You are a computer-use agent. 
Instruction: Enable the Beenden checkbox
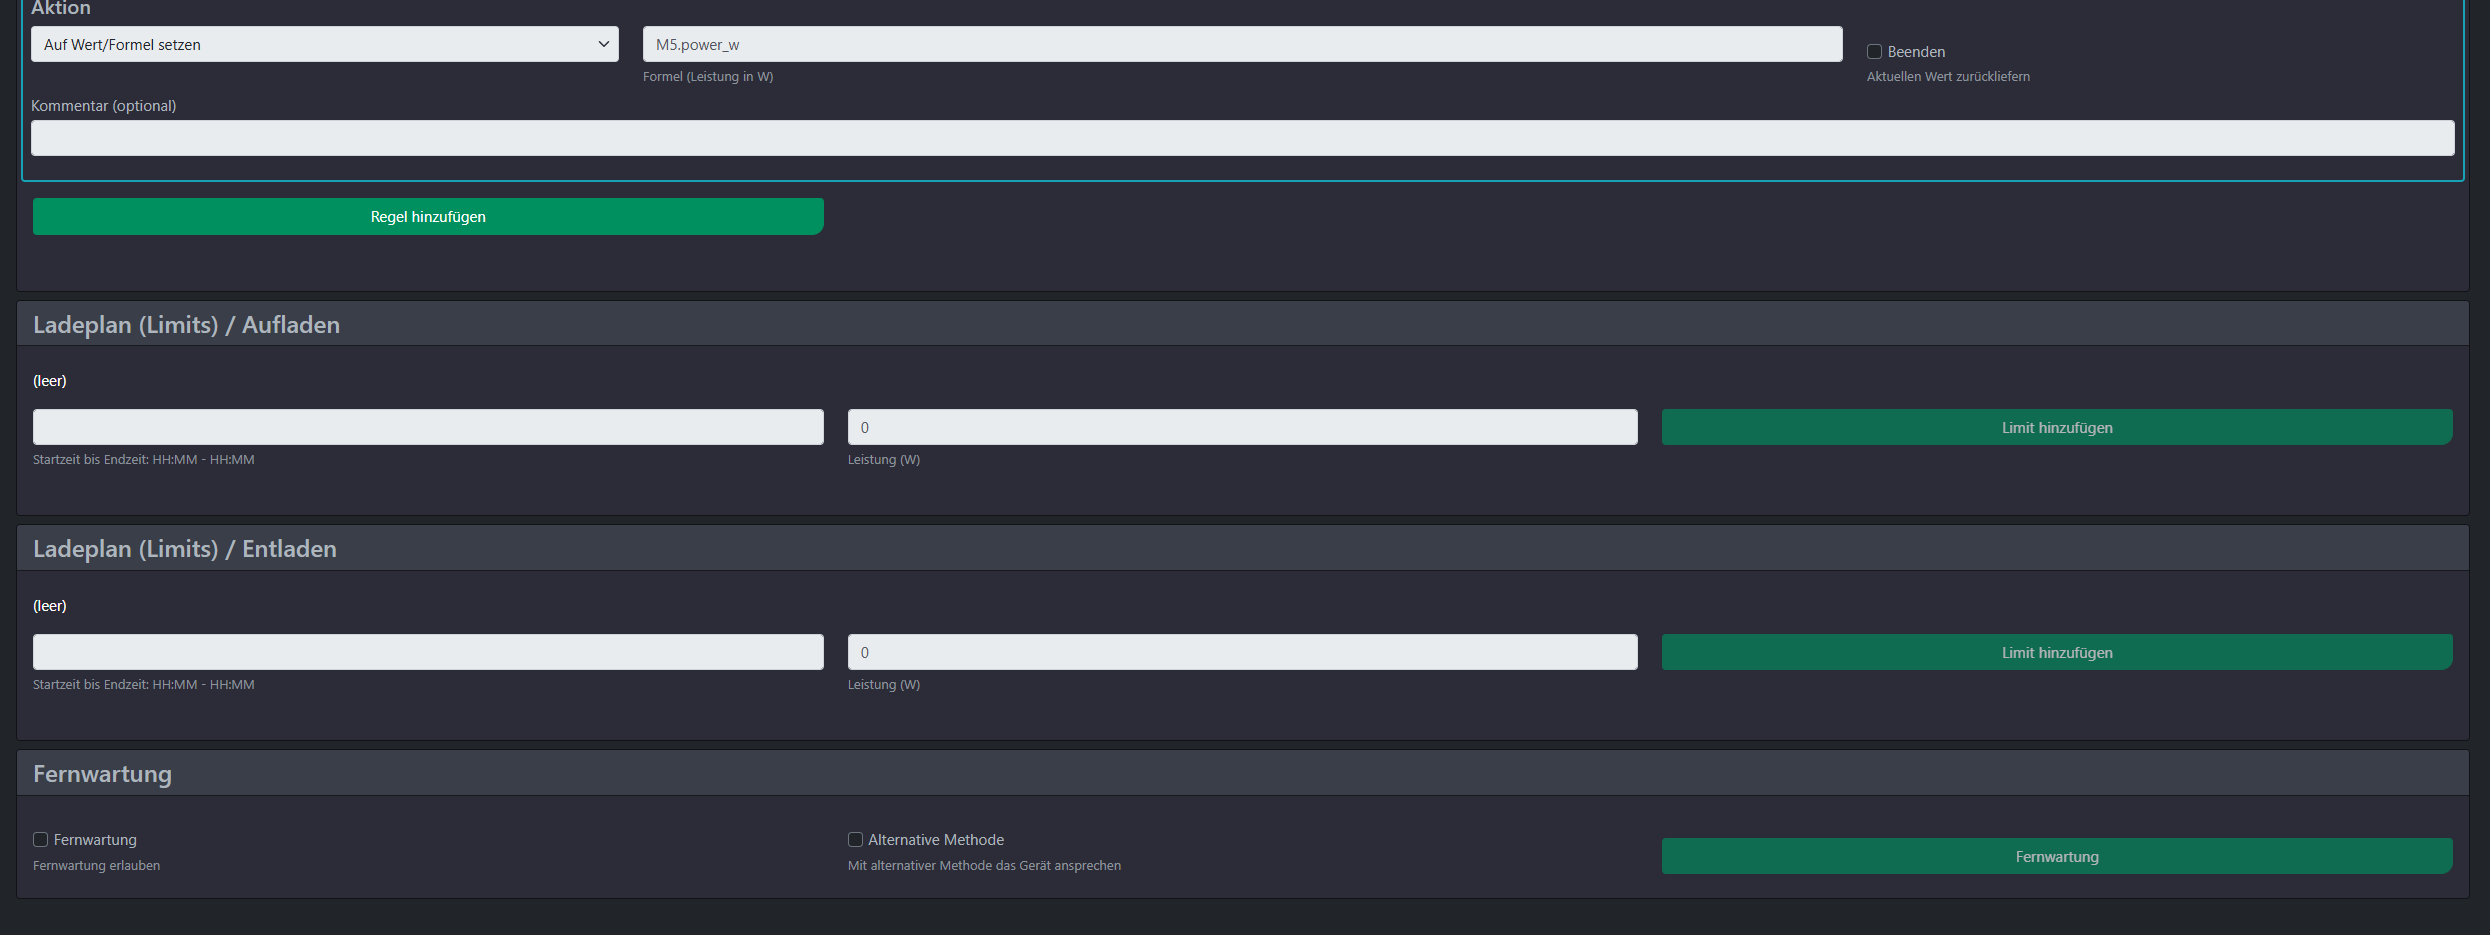[1874, 52]
